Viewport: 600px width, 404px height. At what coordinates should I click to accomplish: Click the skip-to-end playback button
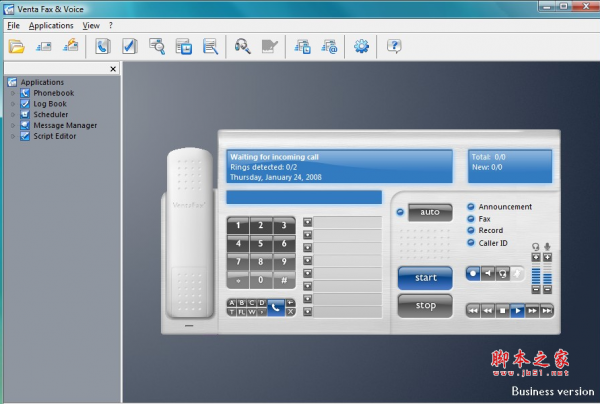pos(547,311)
